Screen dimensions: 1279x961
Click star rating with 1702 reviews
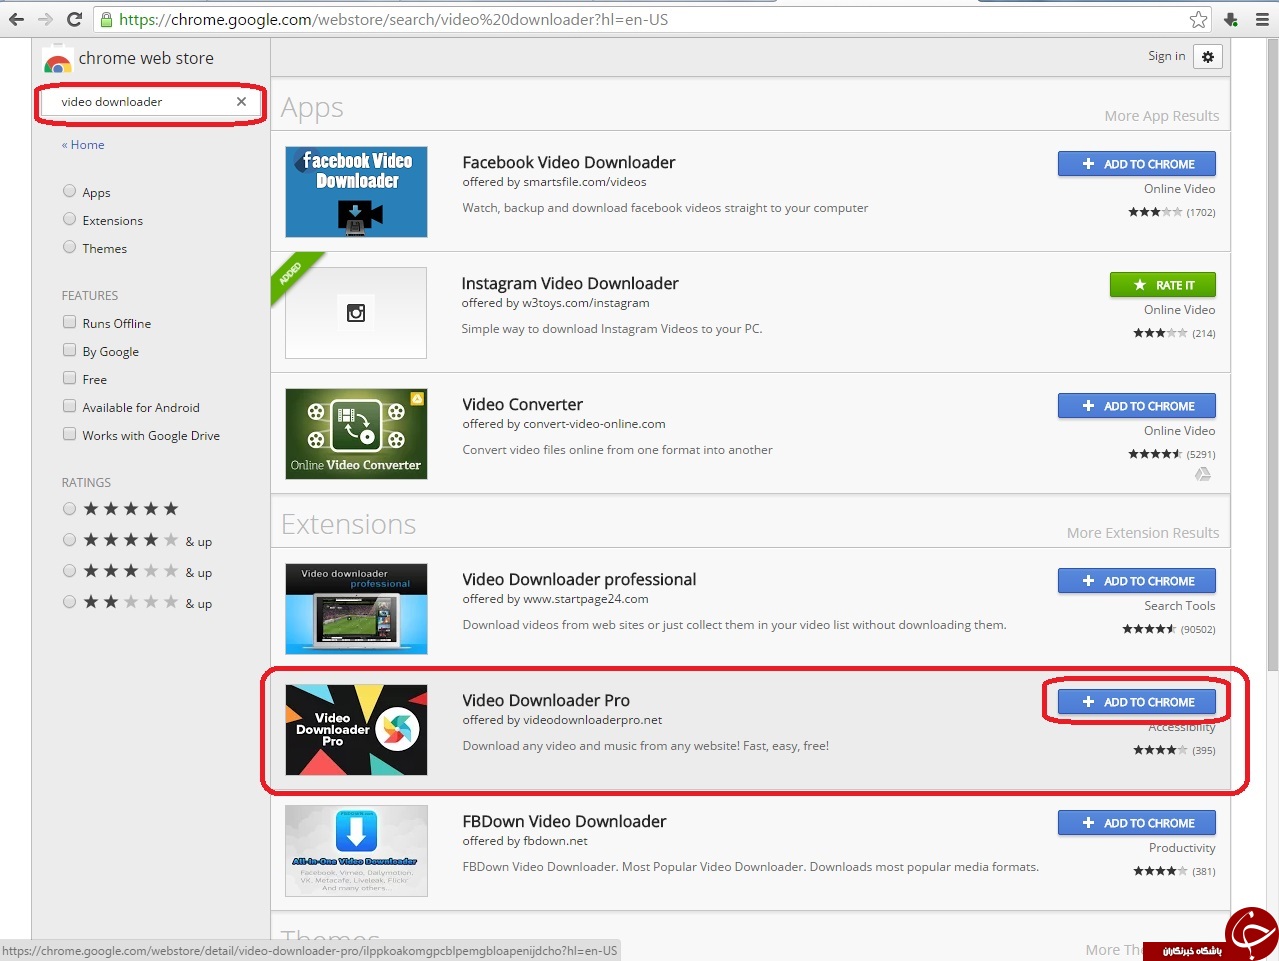pos(1155,212)
